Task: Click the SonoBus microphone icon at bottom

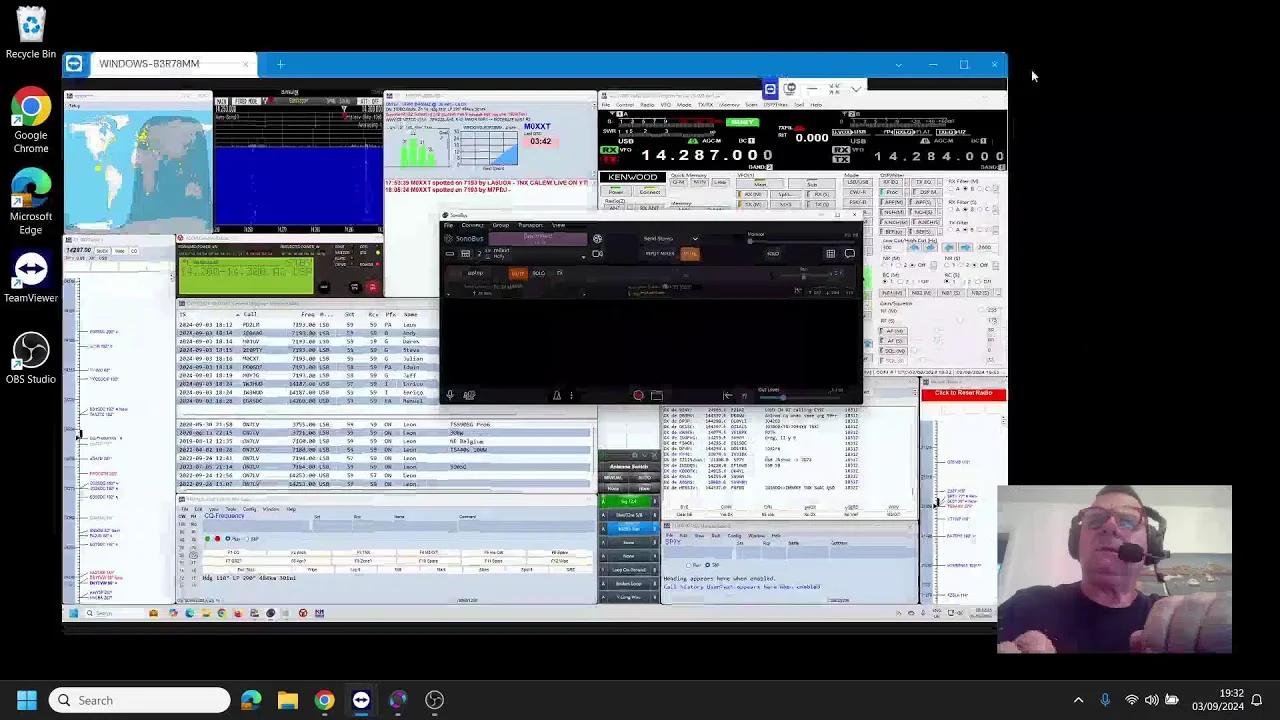Action: pyautogui.click(x=450, y=395)
